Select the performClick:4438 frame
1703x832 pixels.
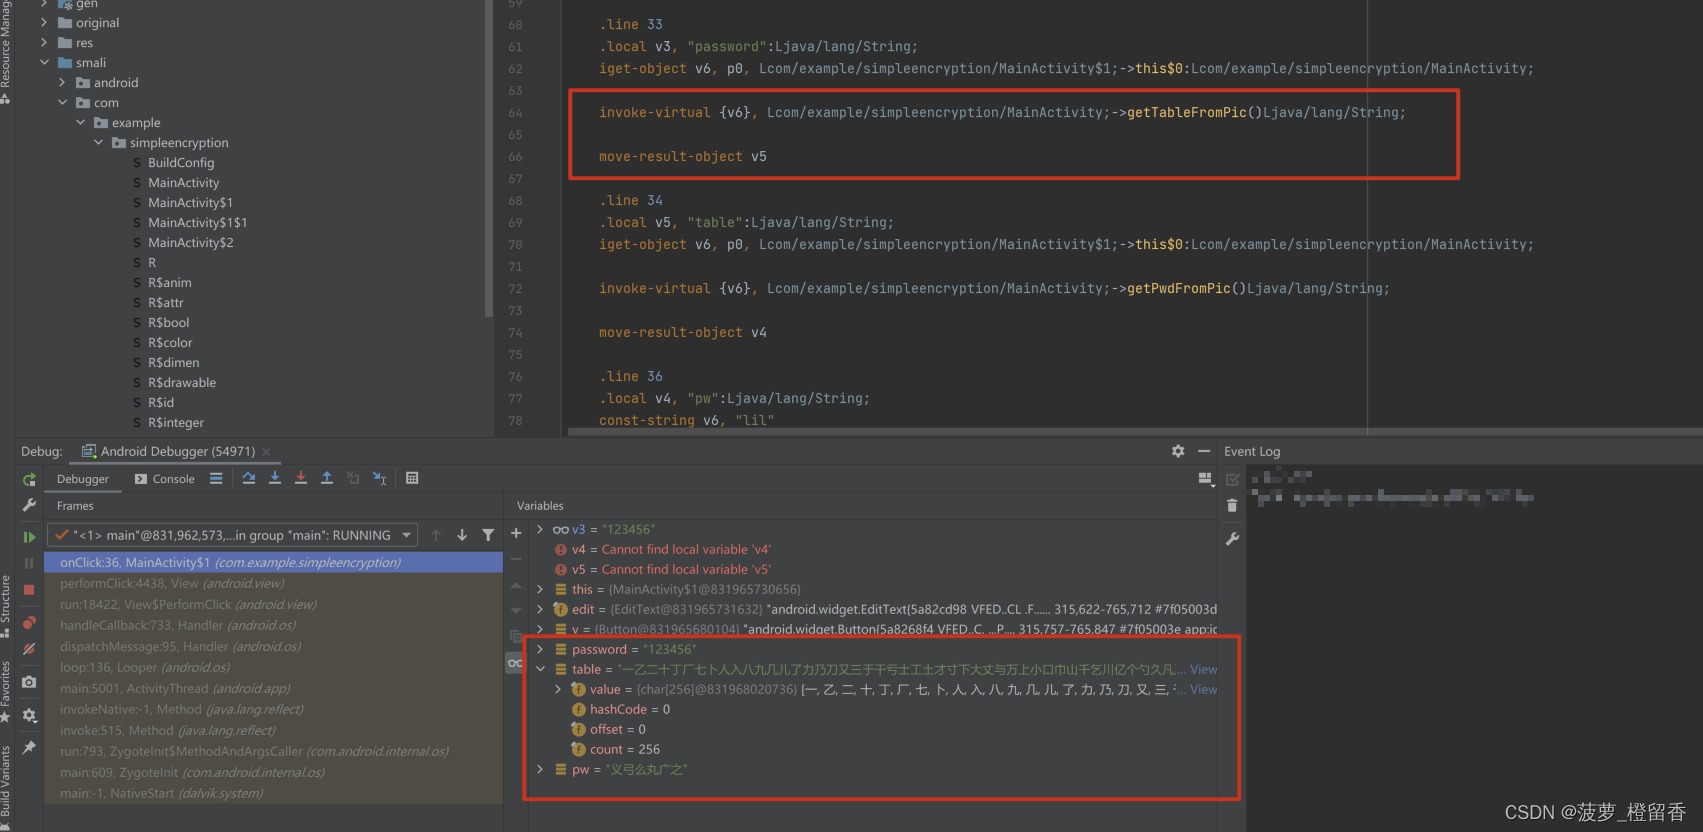coord(273,584)
